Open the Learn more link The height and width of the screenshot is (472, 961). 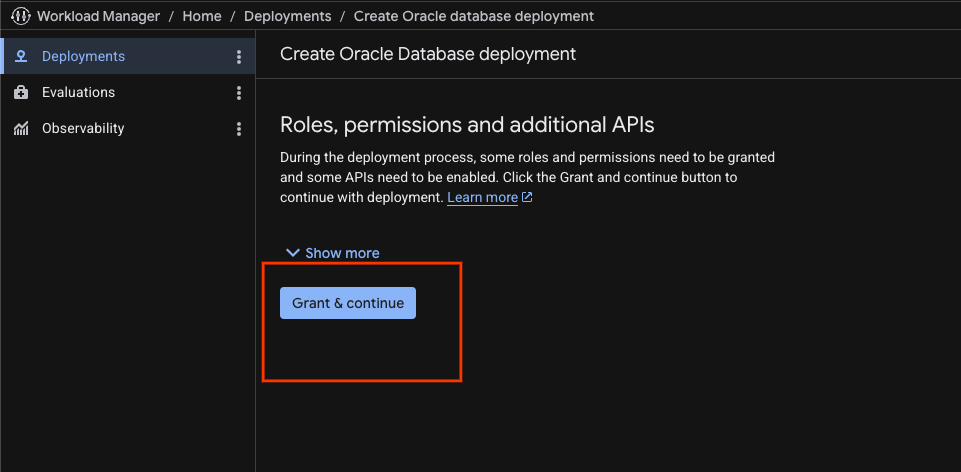pyautogui.click(x=482, y=197)
